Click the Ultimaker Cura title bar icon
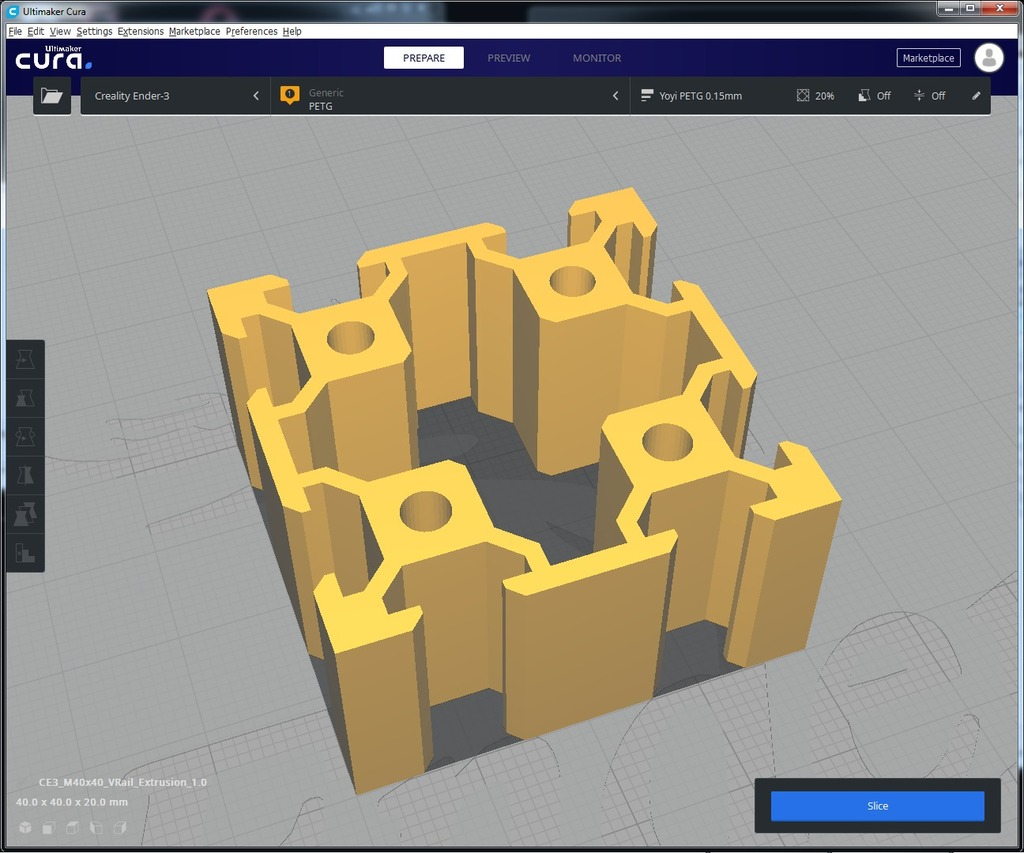The height and width of the screenshot is (853, 1024). 13,11
